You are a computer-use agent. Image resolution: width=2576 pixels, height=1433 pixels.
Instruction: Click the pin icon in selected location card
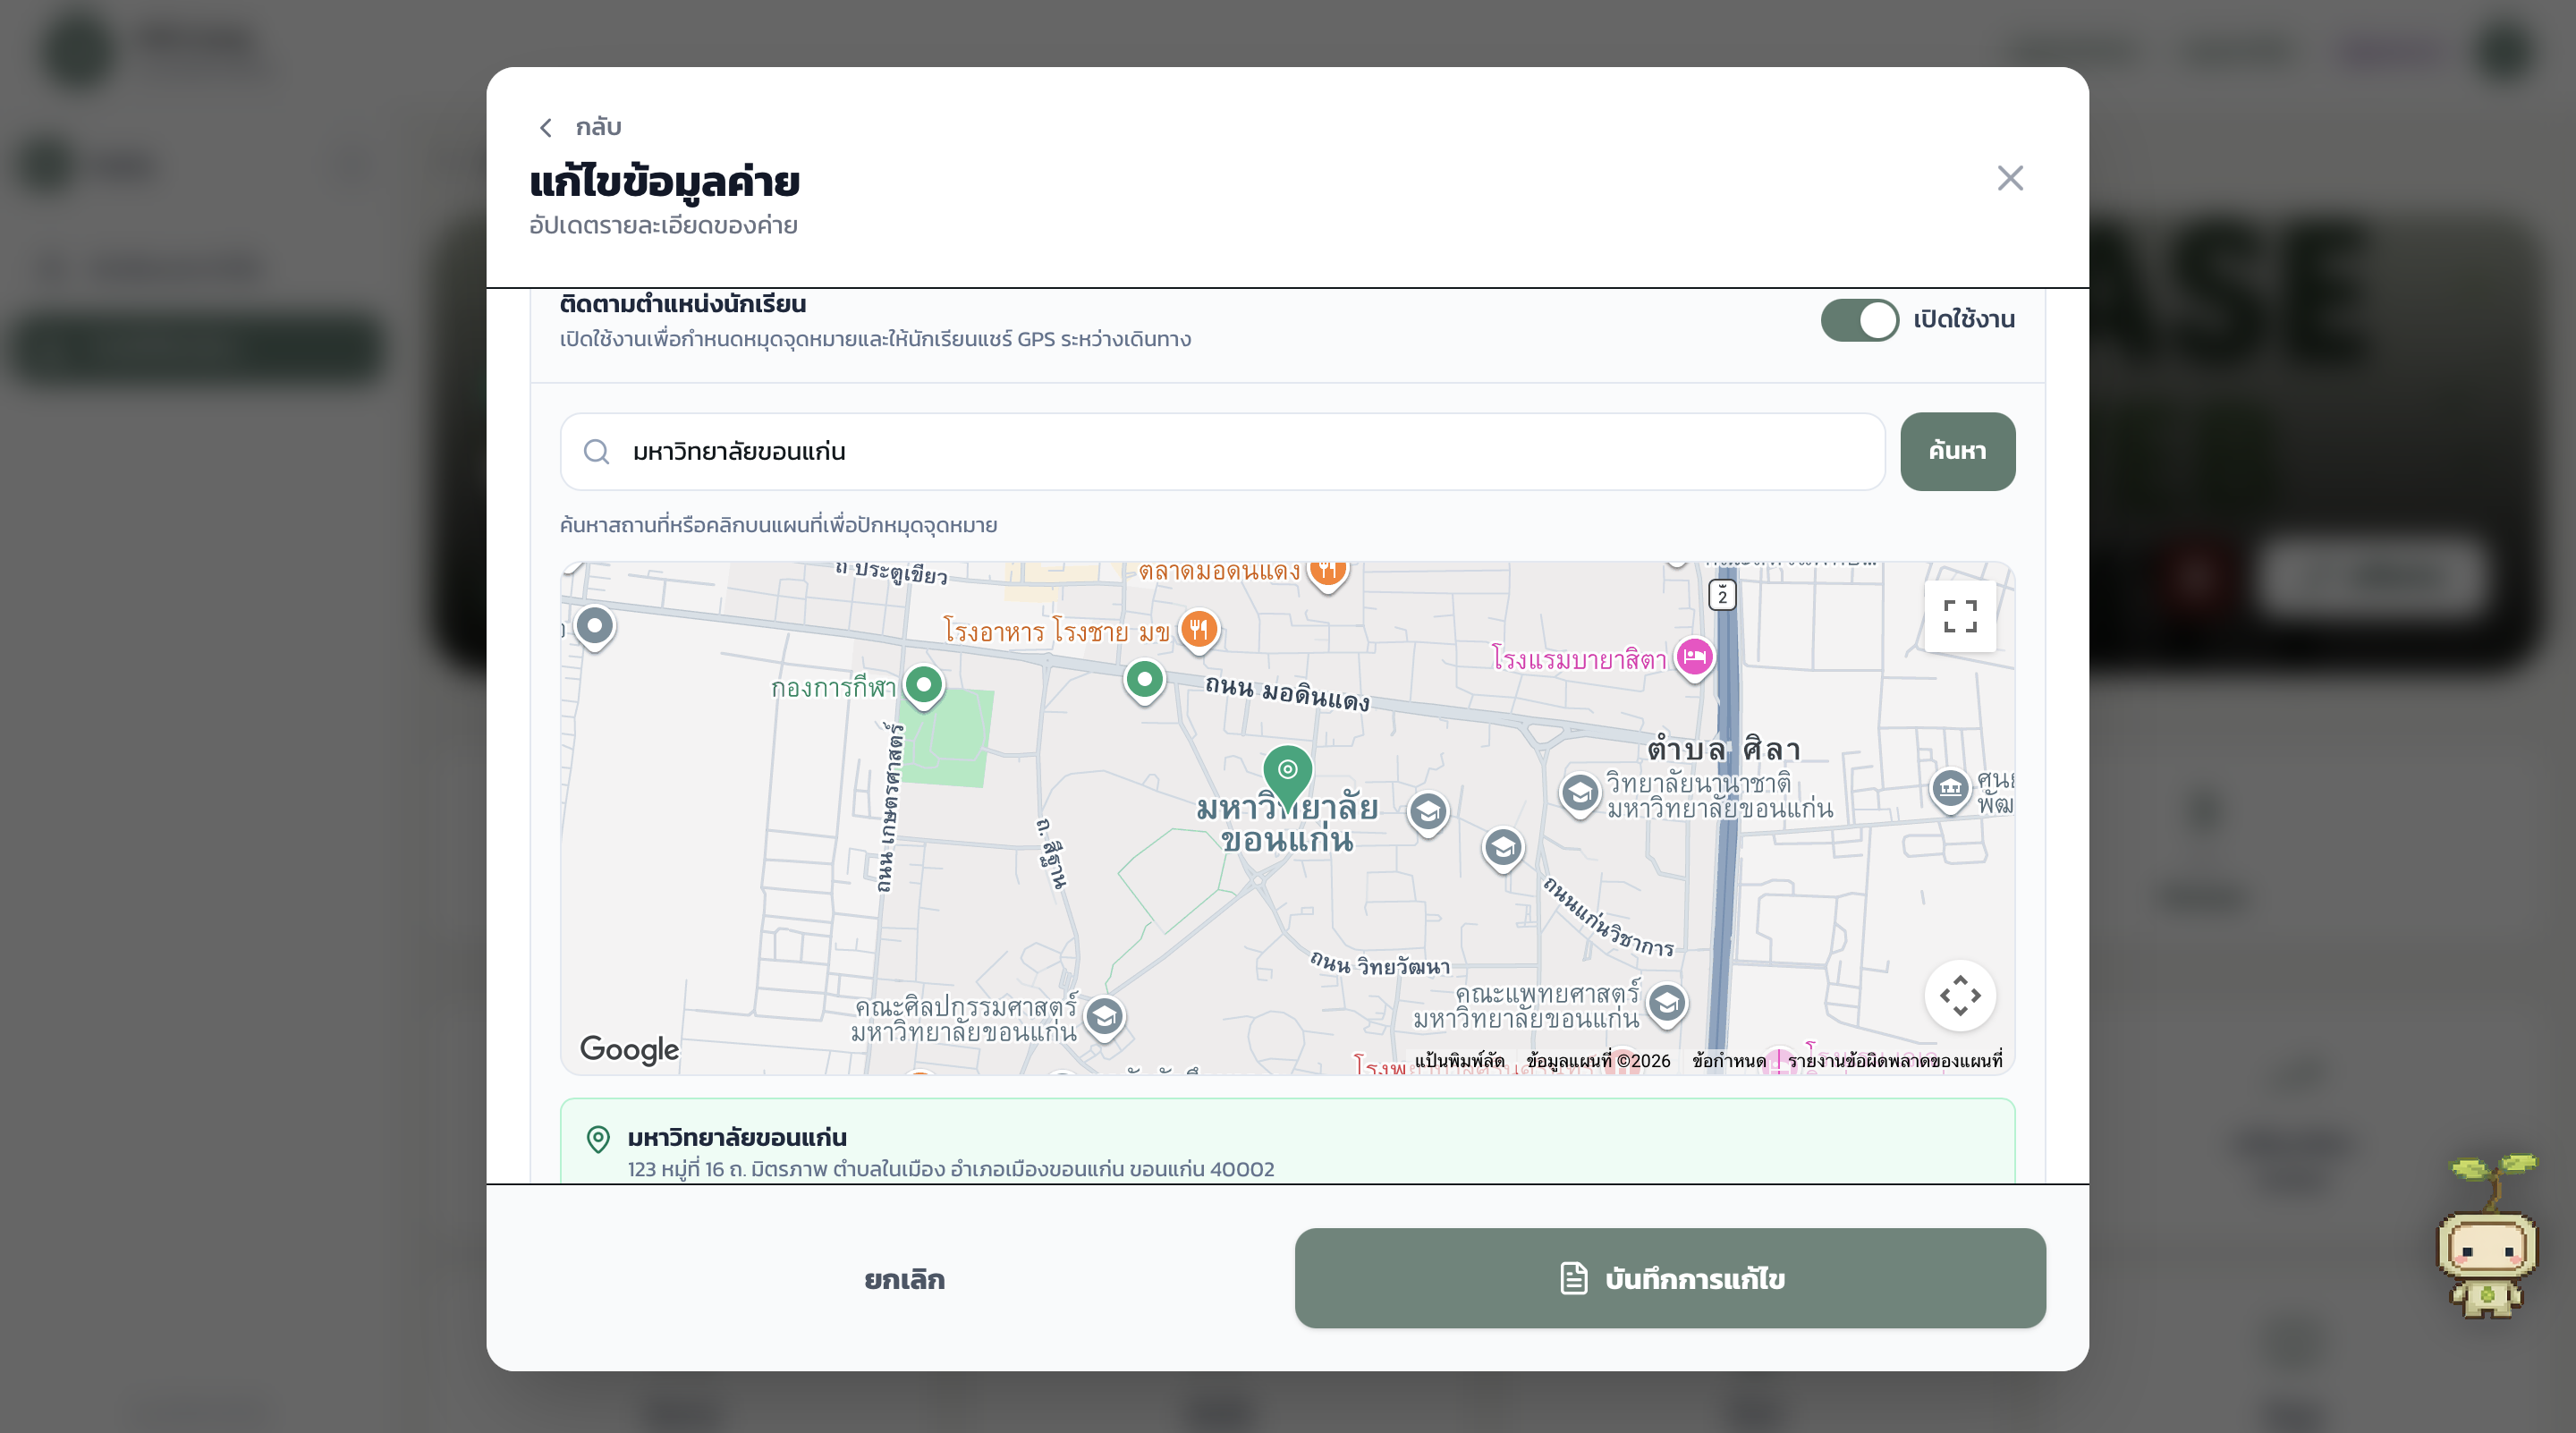[x=598, y=1139]
